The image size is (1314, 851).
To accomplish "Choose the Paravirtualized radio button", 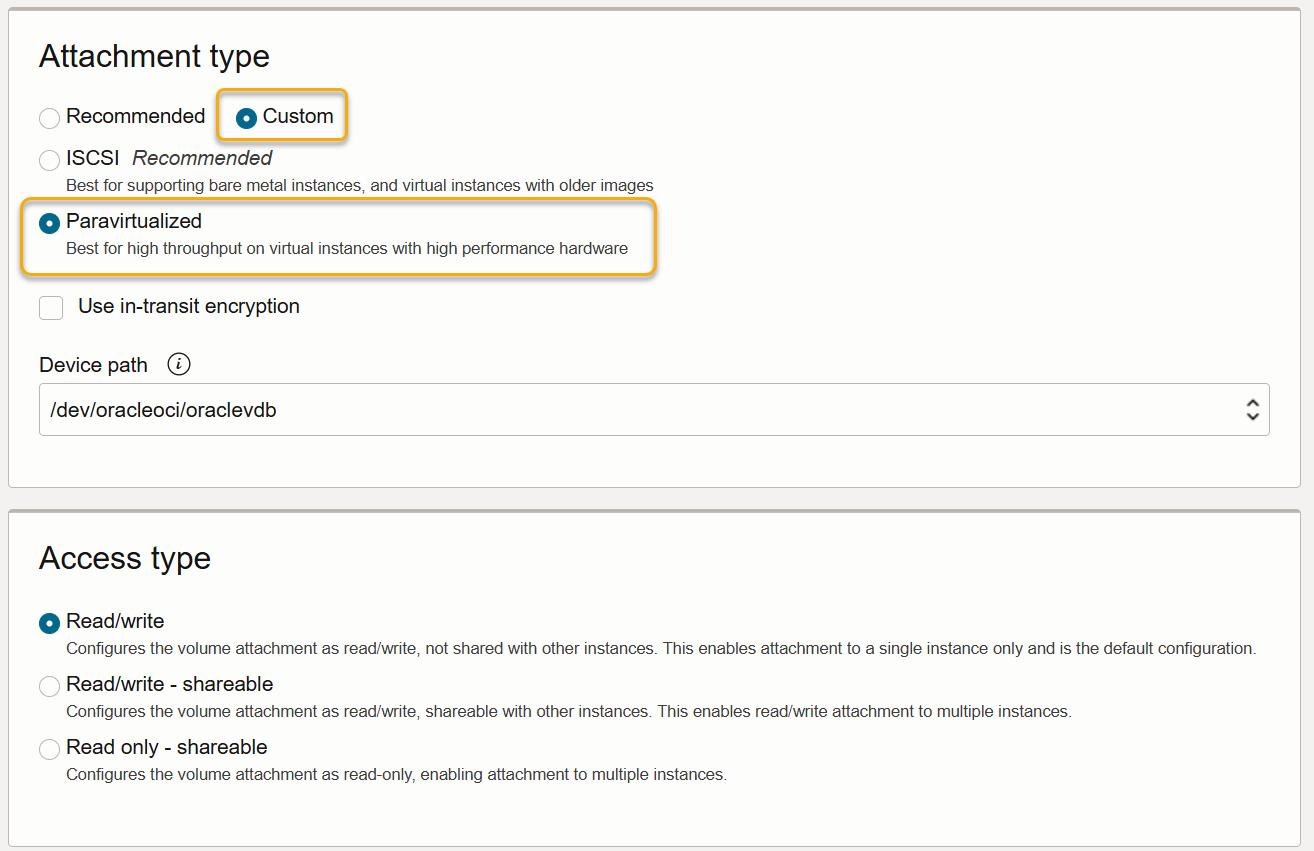I will tap(49, 223).
